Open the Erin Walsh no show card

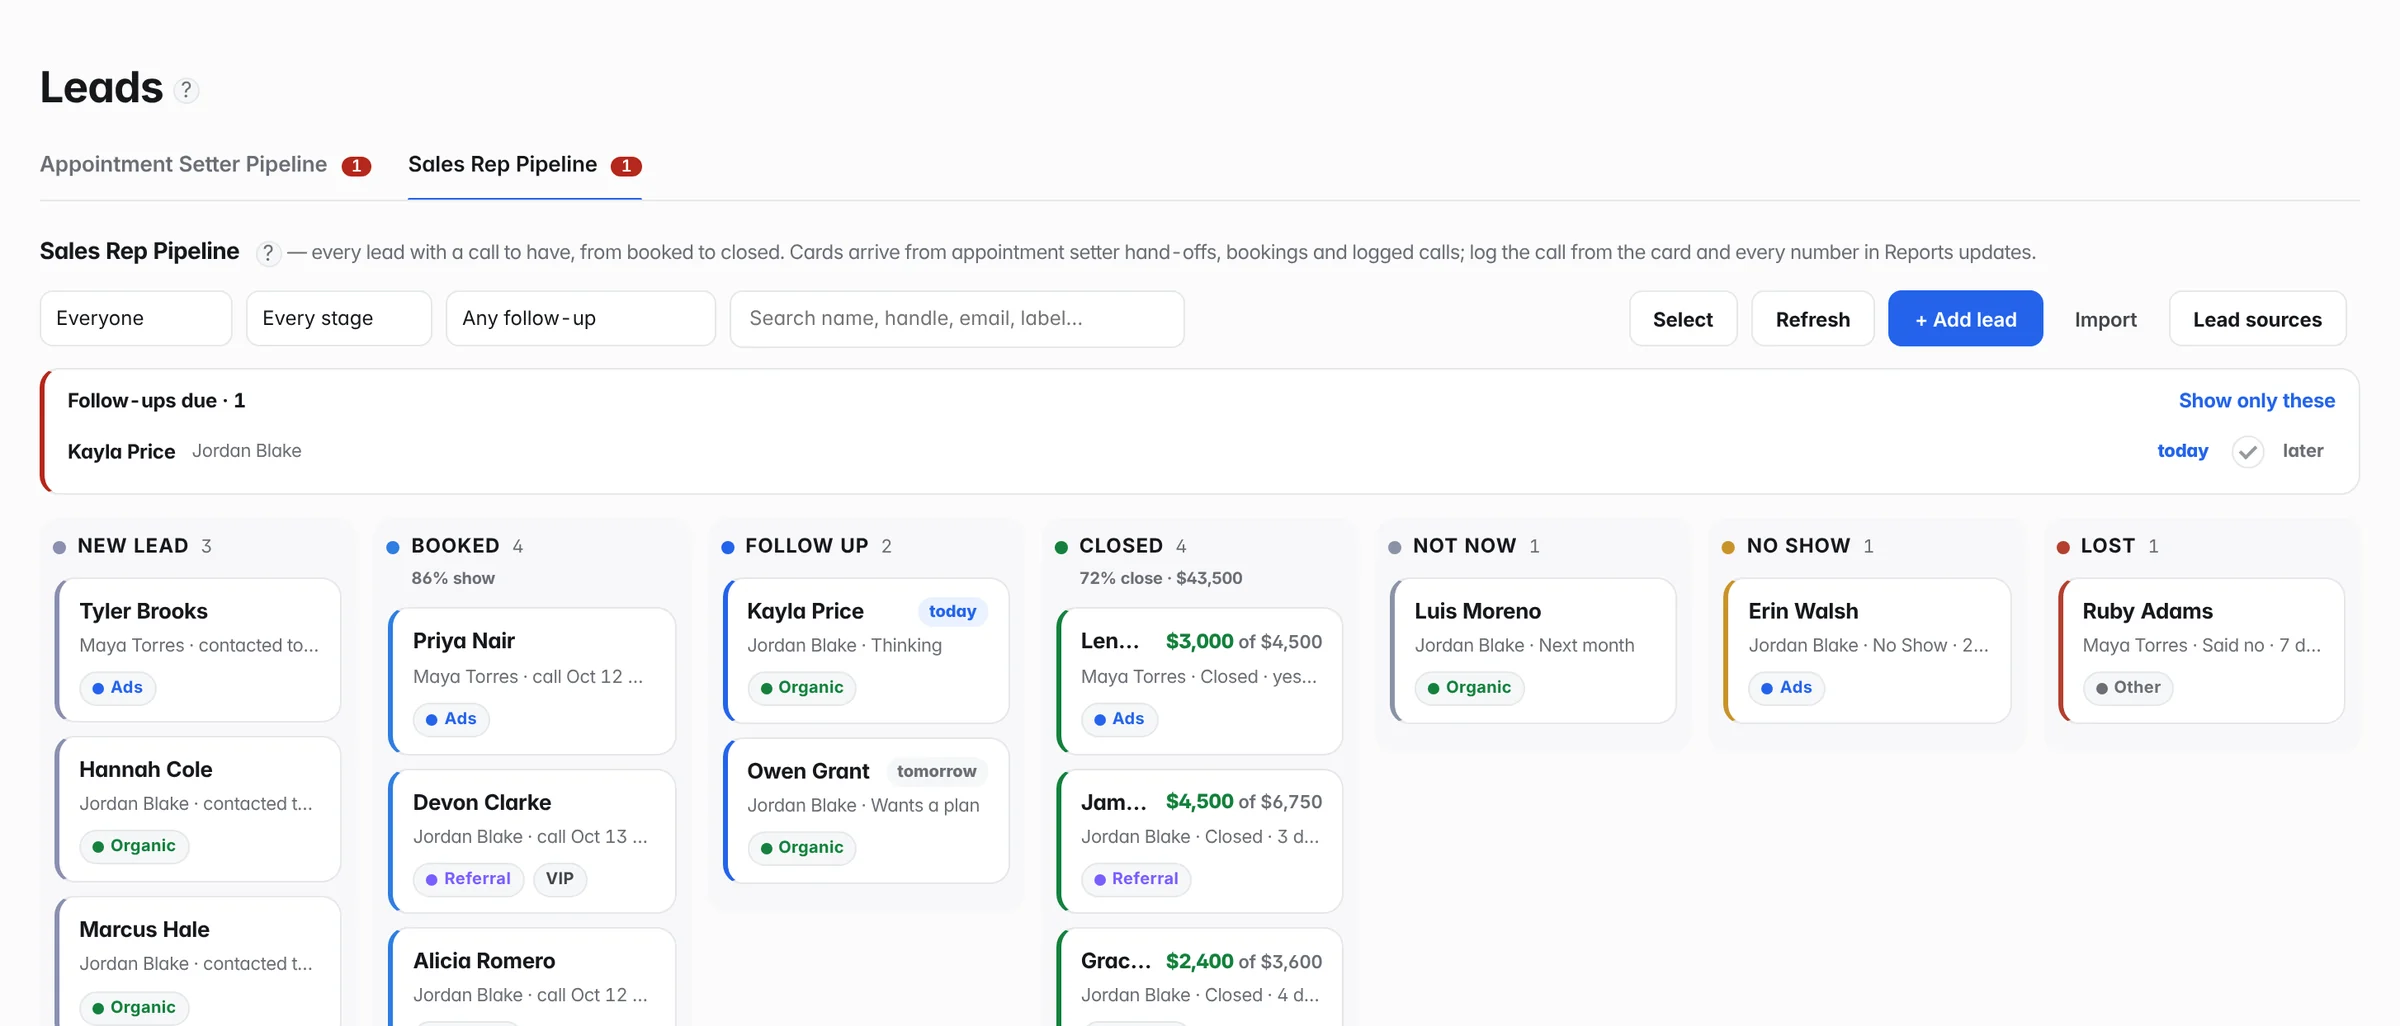[1867, 650]
